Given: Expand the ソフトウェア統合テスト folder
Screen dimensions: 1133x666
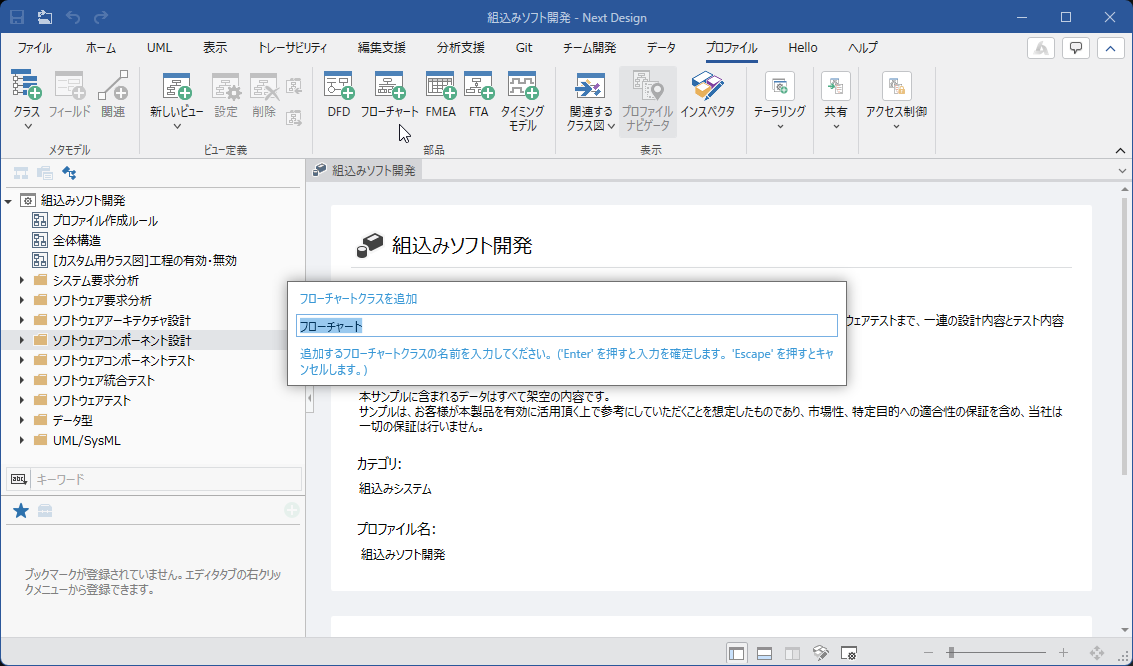Looking at the screenshot, I should click(22, 380).
